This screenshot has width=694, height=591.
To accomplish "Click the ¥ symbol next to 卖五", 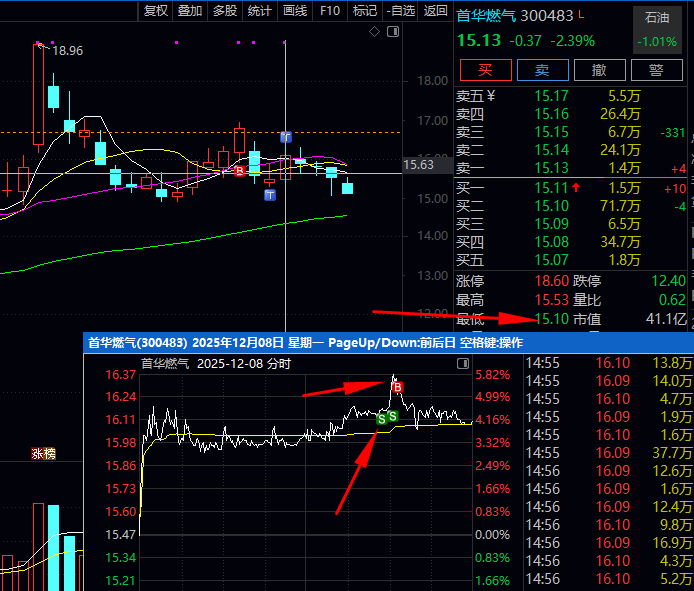I will 490,96.
